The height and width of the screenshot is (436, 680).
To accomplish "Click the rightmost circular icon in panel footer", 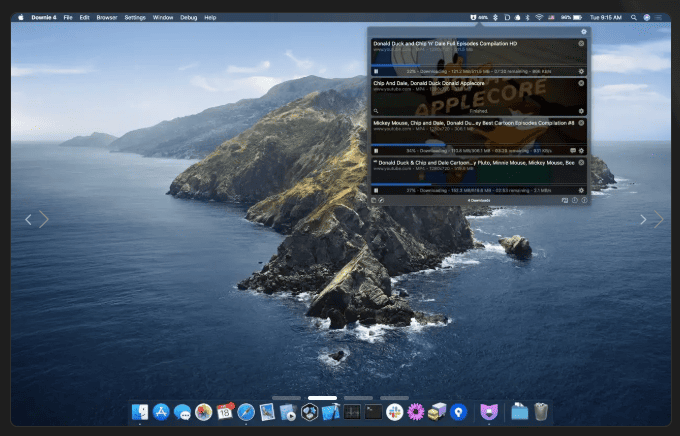I will point(584,200).
